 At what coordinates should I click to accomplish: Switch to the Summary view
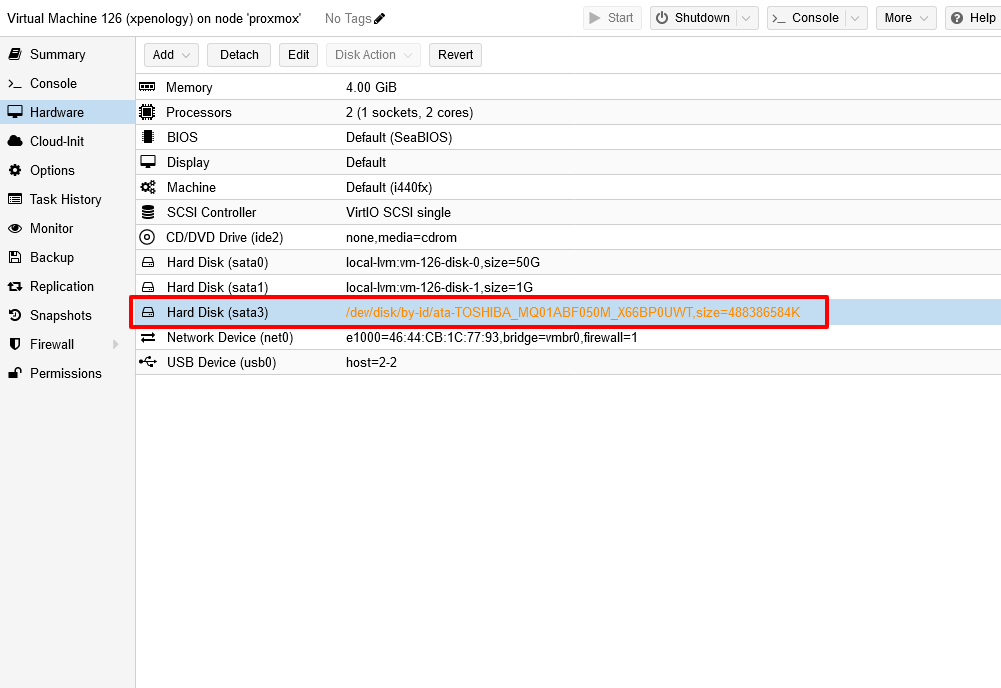(x=57, y=54)
